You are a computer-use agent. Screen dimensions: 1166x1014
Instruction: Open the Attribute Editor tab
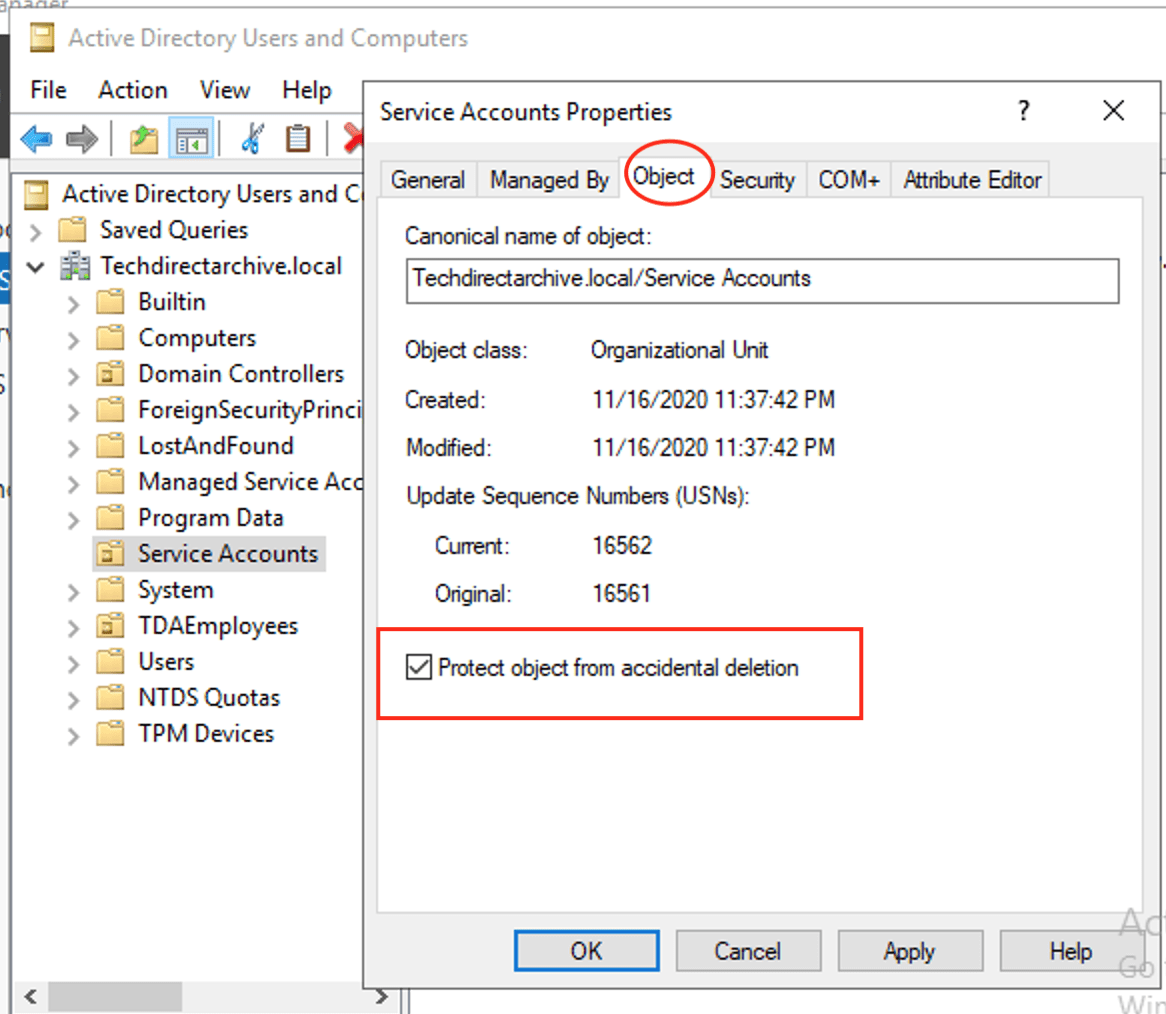[972, 180]
